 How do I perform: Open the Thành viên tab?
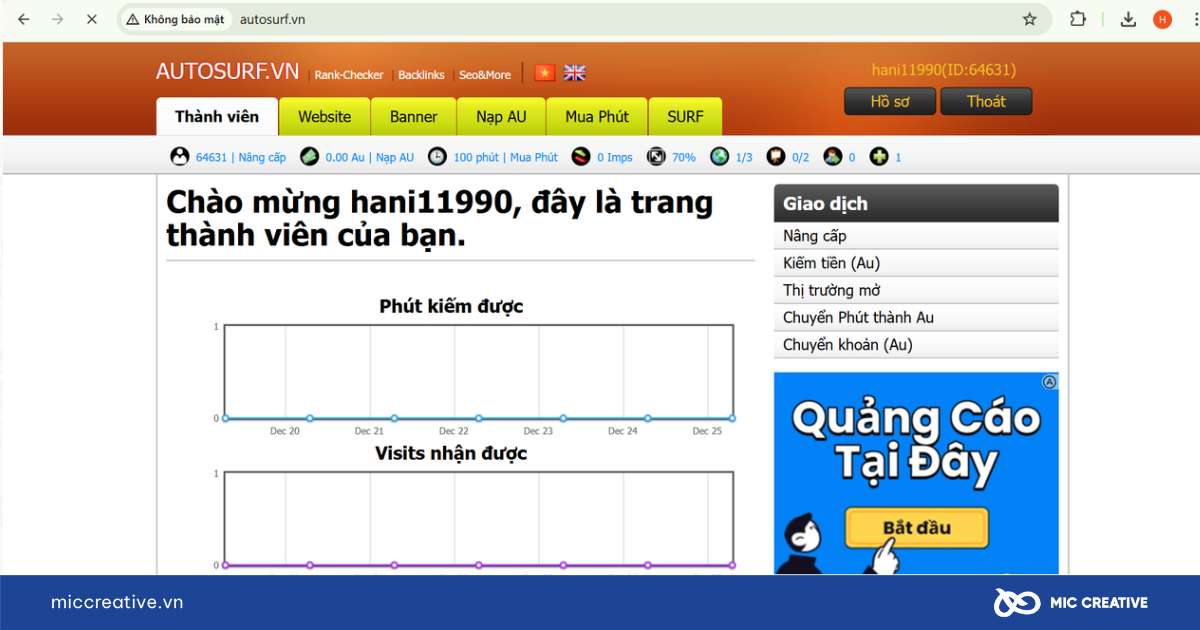217,116
